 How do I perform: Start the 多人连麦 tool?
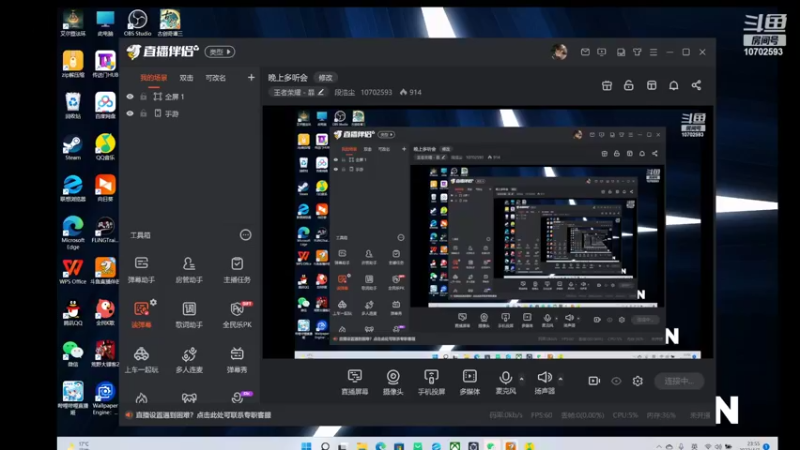click(x=189, y=359)
